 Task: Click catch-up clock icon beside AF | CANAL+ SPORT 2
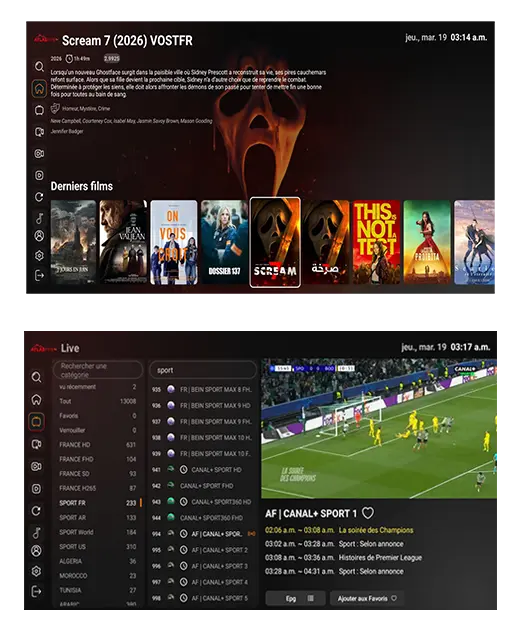coord(184,550)
